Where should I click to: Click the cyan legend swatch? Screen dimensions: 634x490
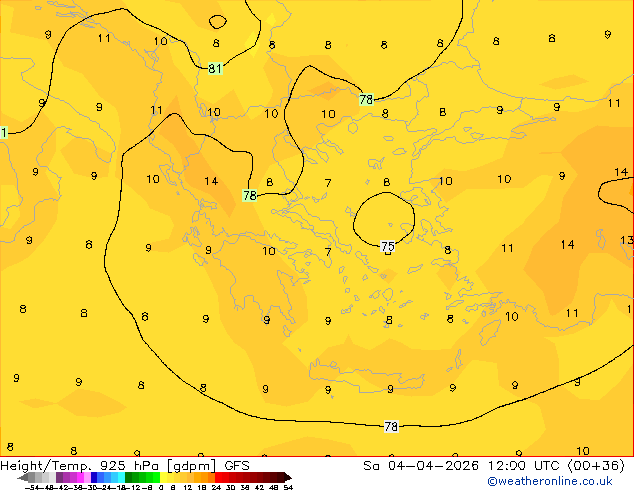tap(121, 477)
